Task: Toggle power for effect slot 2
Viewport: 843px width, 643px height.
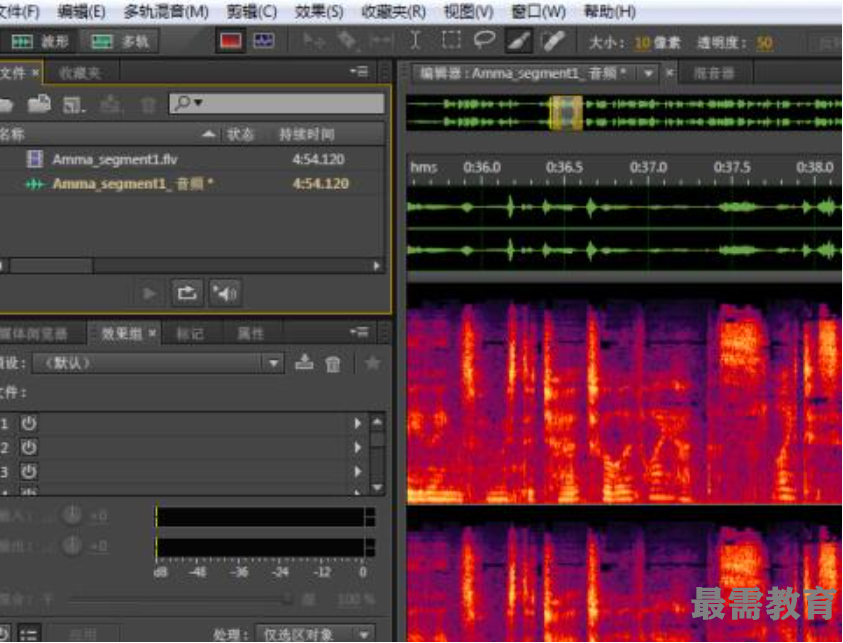Action: click(28, 447)
